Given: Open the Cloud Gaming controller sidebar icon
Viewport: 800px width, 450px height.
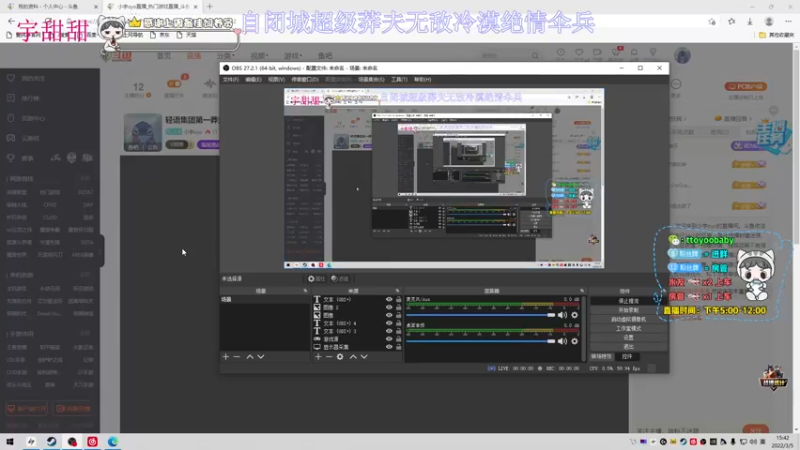Looking at the screenshot, I should pos(11,138).
